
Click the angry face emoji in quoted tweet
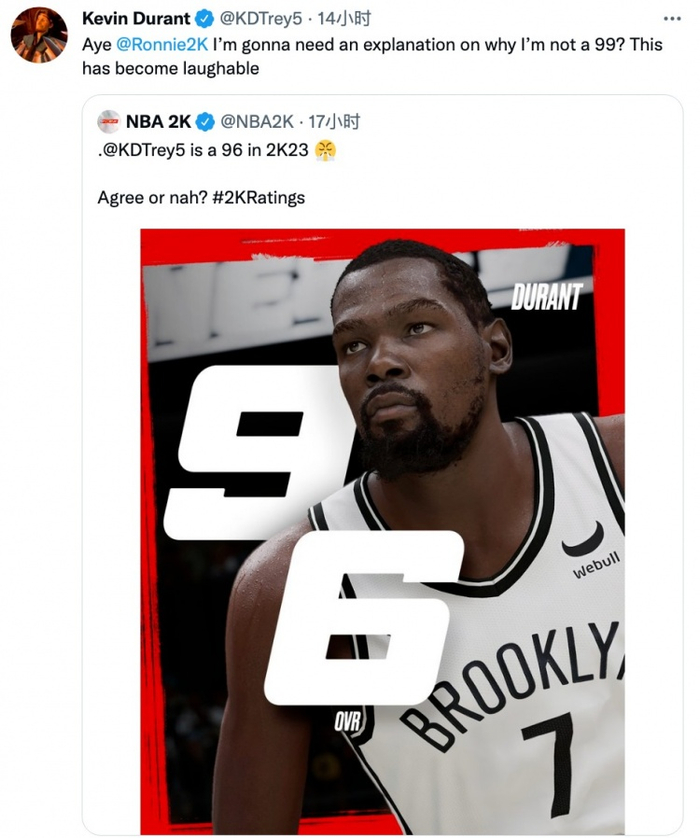pos(325,151)
